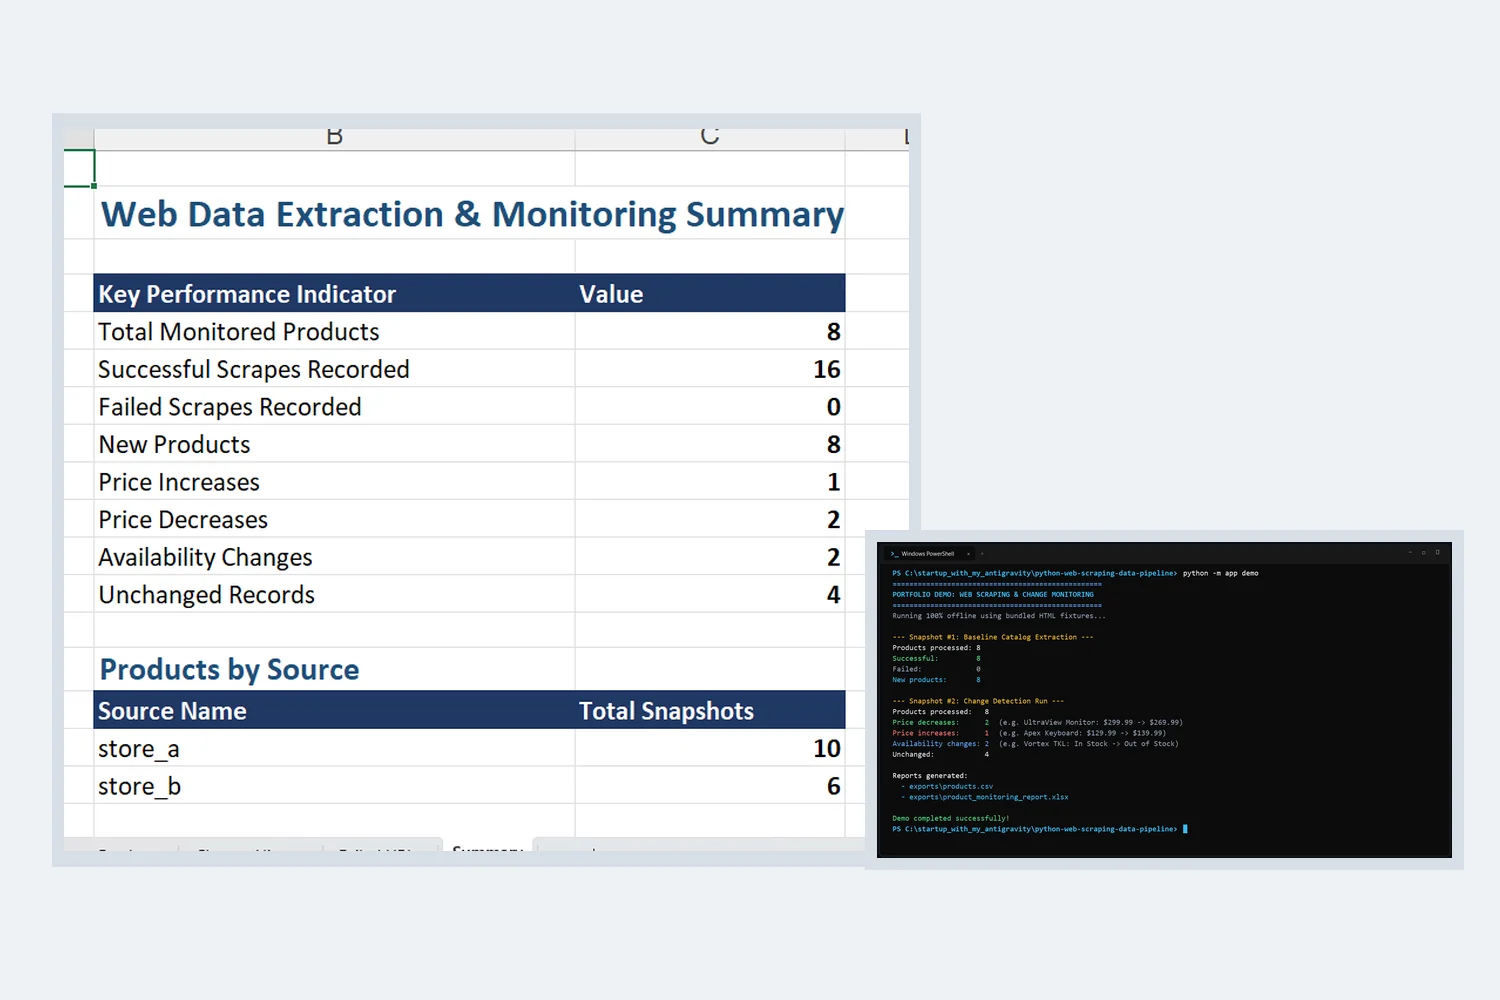This screenshot has height=1000, width=1500.
Task: Click 'Snapshot #2: Change Detection Run' line
Action: [x=978, y=701]
